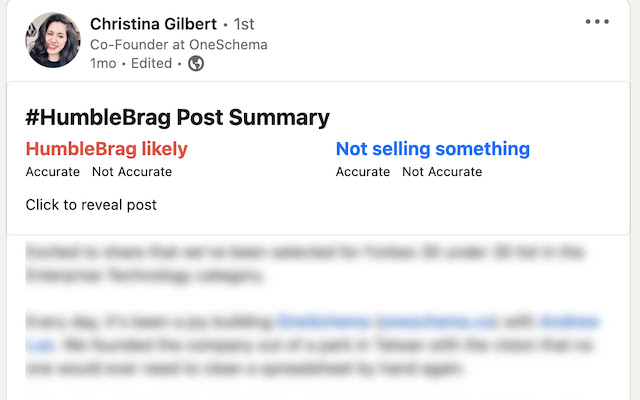640x400 pixels.
Task: Select the red HumbleBrag likely label
Action: click(x=107, y=149)
